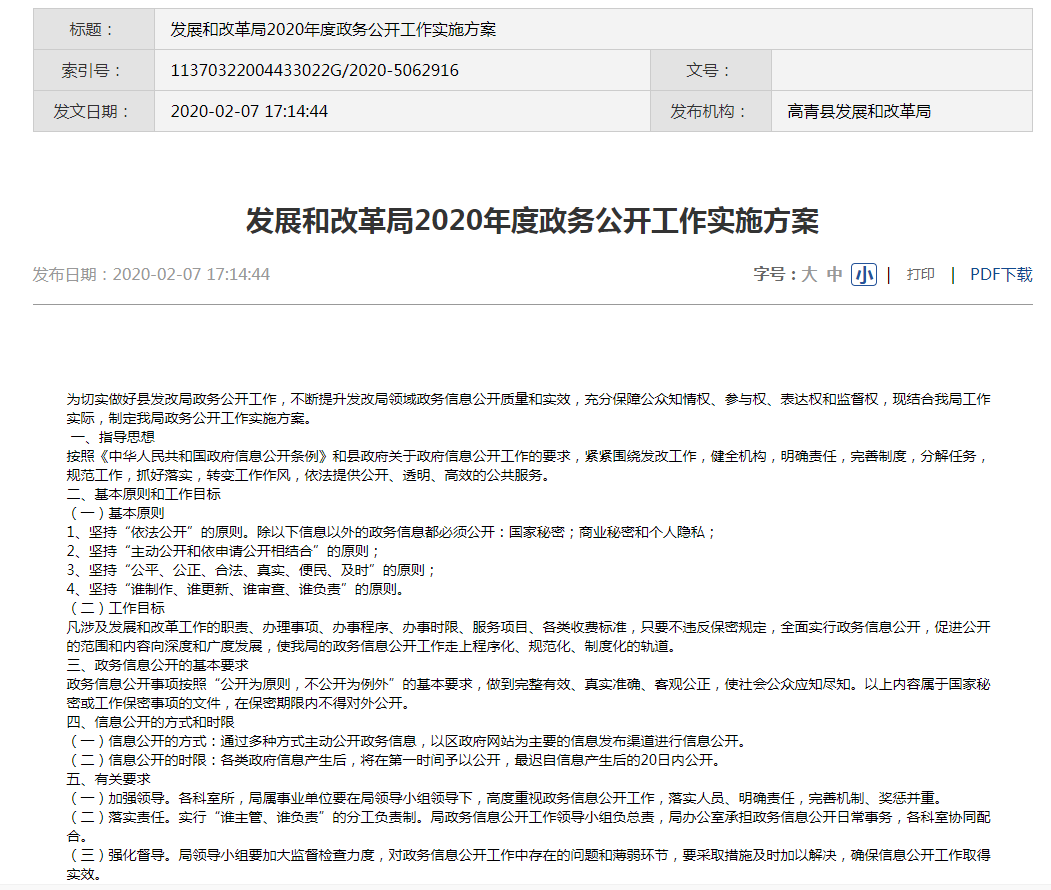
Task: Click publisher name 高青县发展和改革局
Action: coord(859,111)
